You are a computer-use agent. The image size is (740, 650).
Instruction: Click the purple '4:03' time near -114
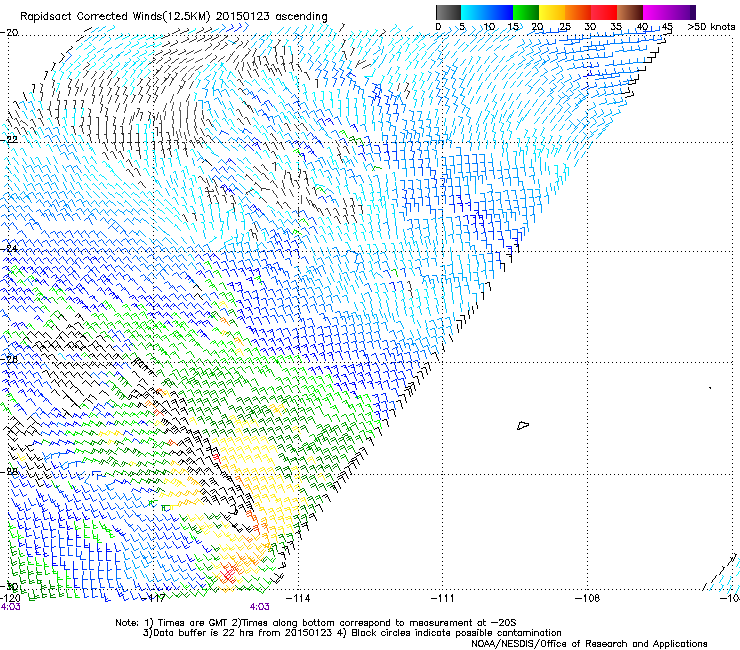[260, 607]
